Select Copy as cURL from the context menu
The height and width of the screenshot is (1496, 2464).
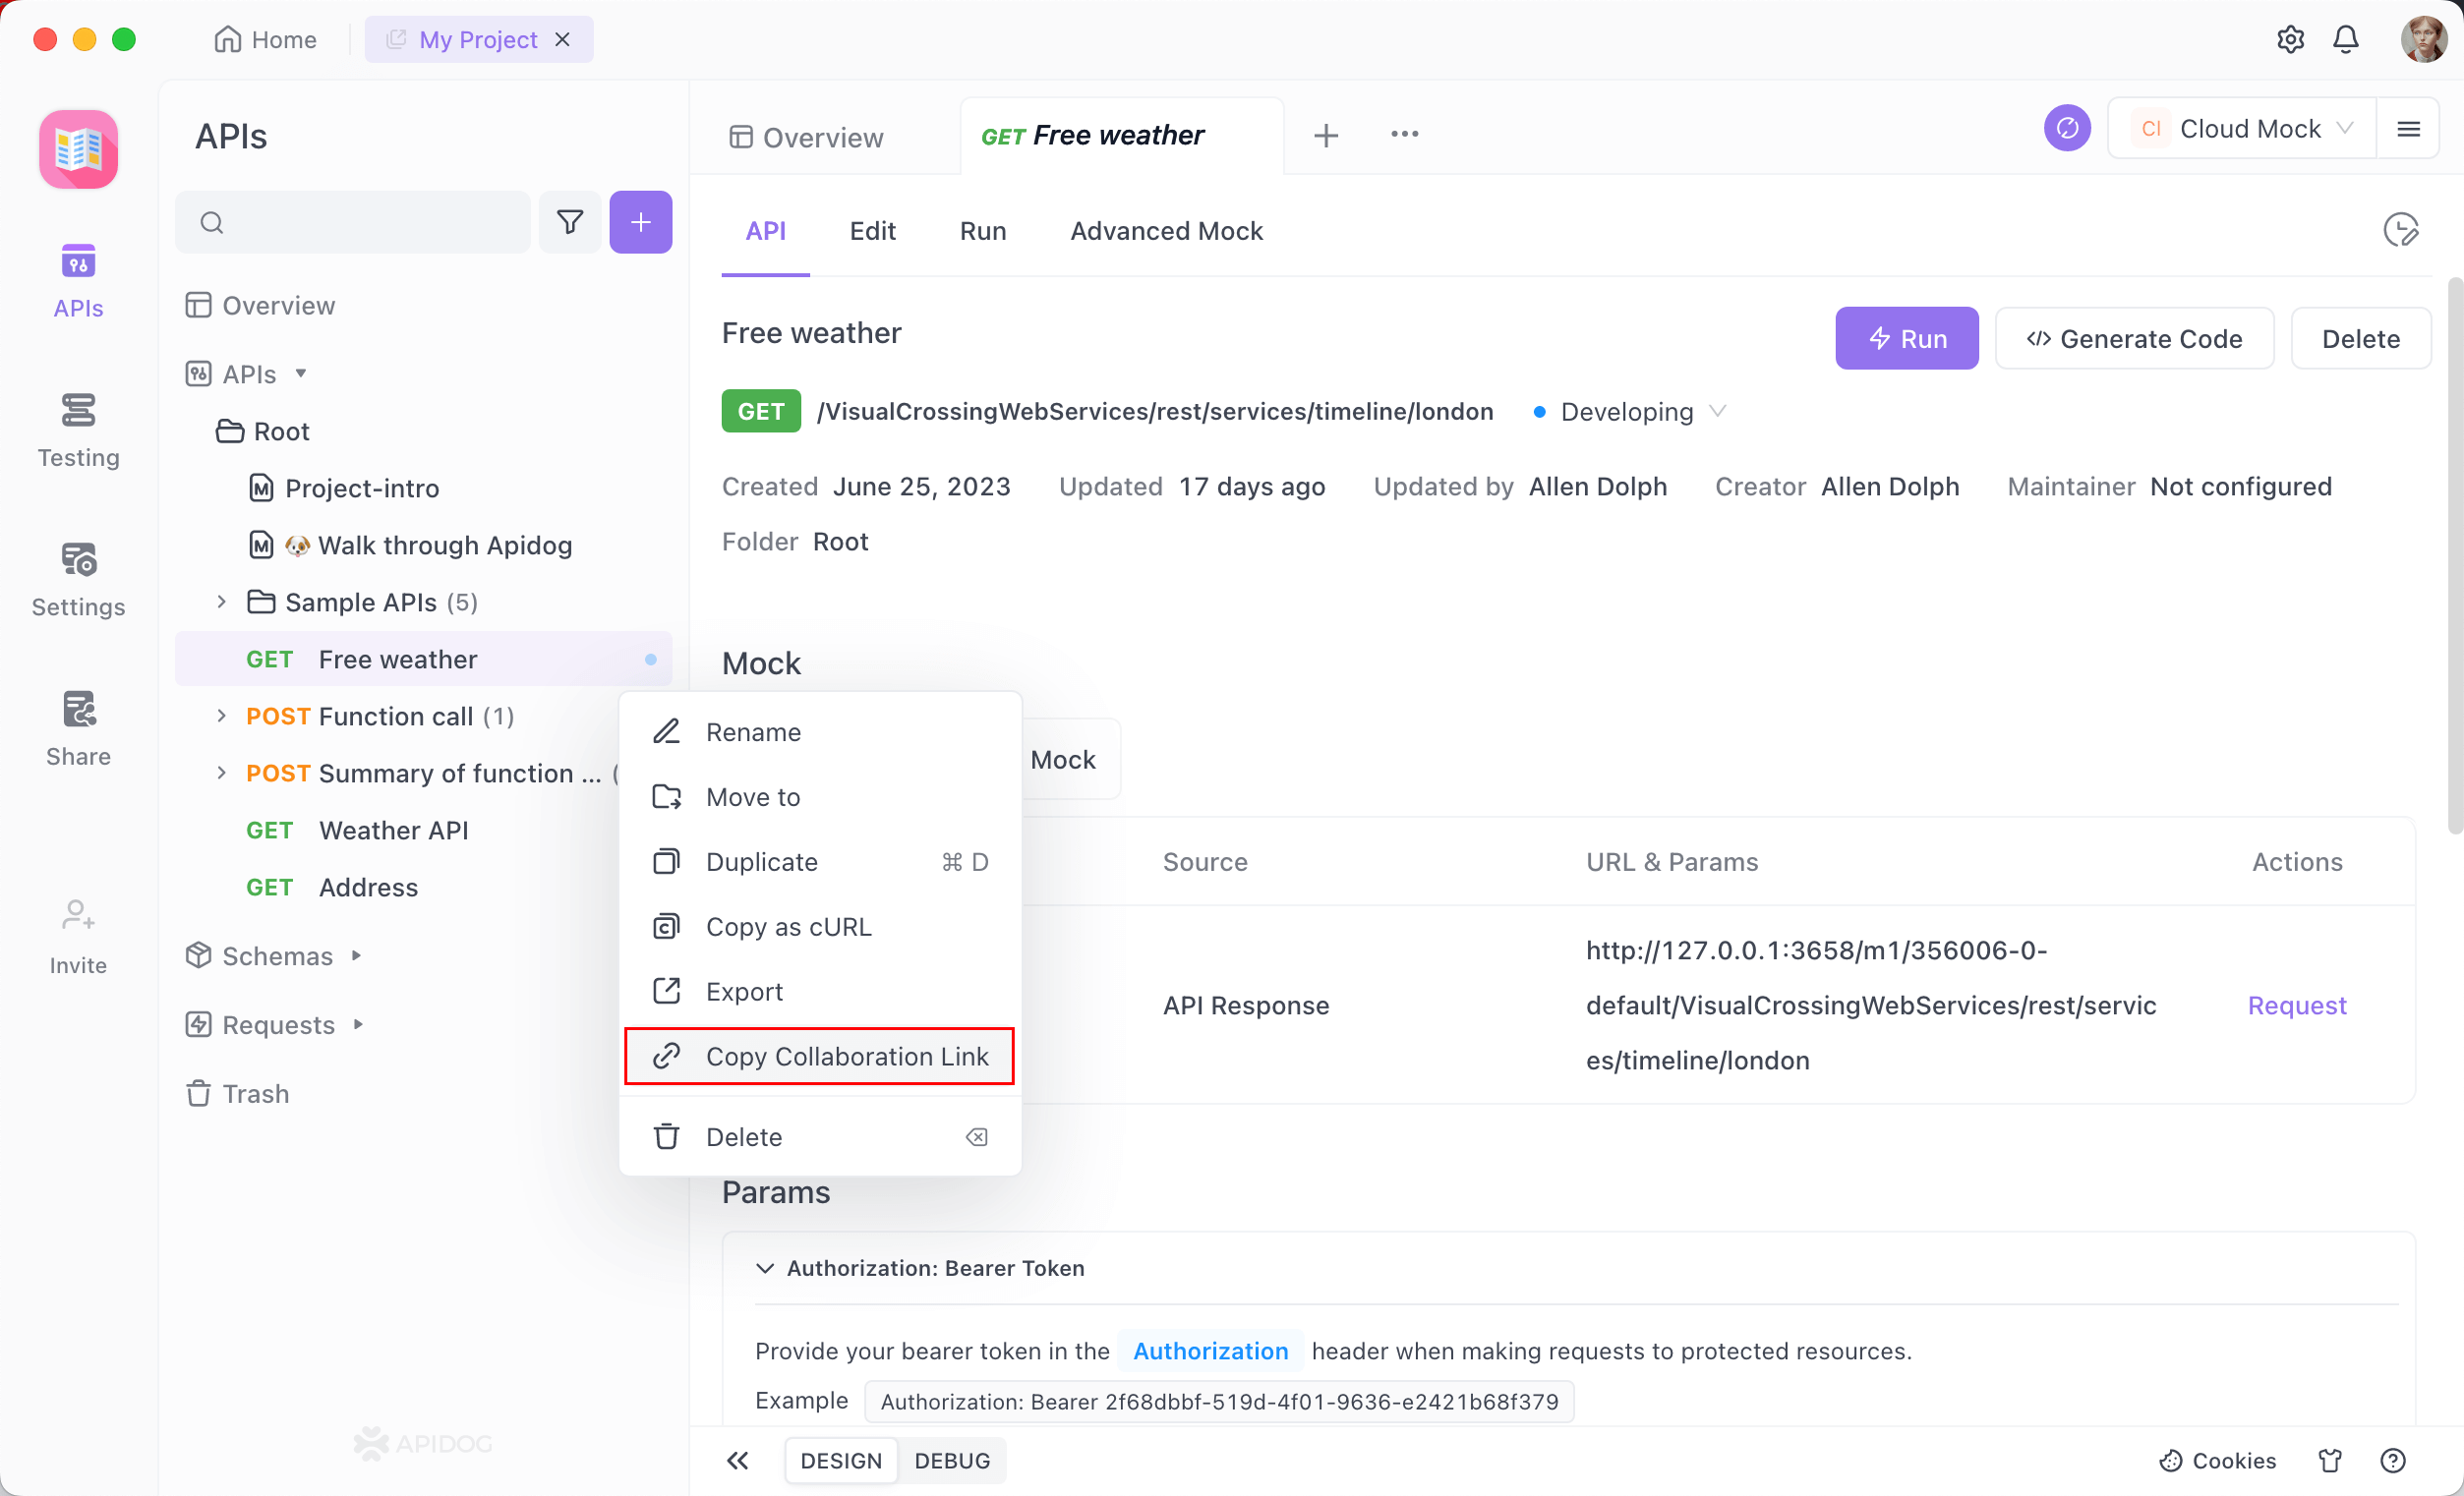coord(789,926)
